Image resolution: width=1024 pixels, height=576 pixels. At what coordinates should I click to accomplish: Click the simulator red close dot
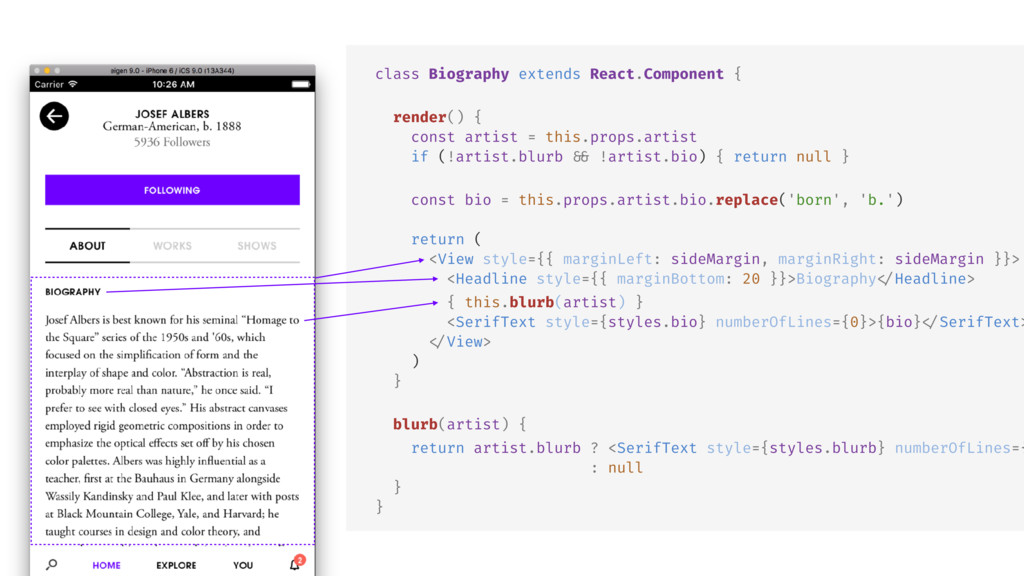[37, 70]
